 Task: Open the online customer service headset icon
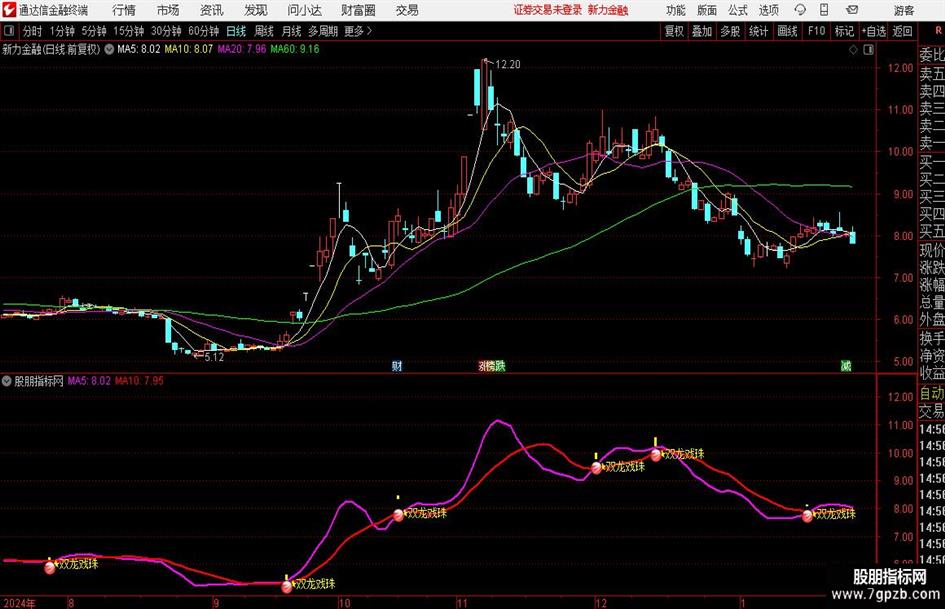tap(800, 10)
